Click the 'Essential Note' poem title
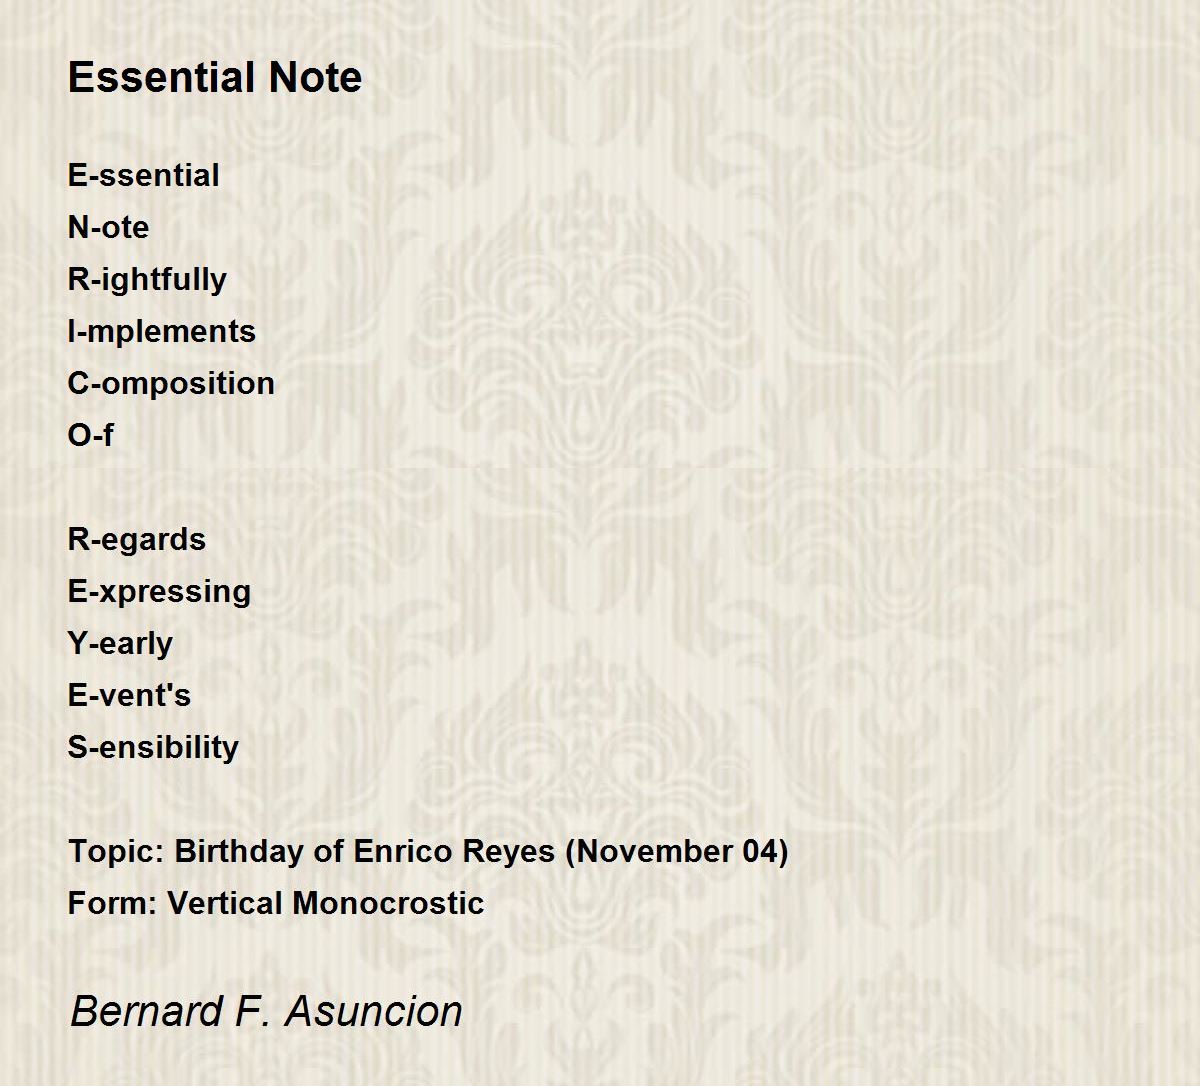 (x=215, y=78)
